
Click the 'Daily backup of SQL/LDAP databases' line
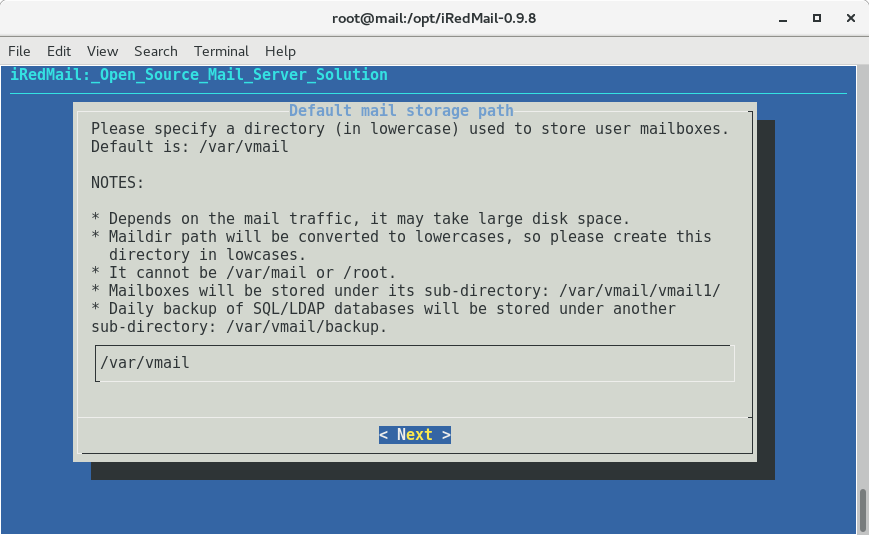[384, 309]
